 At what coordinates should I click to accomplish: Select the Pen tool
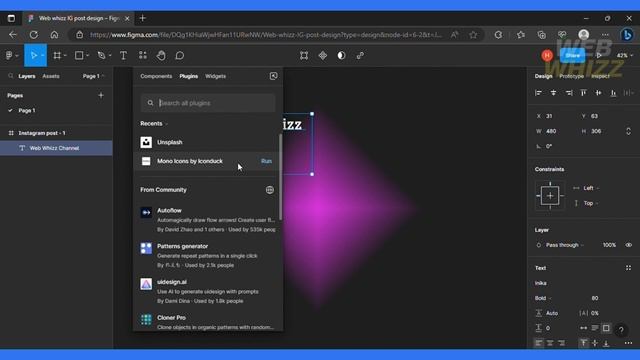(x=101, y=56)
